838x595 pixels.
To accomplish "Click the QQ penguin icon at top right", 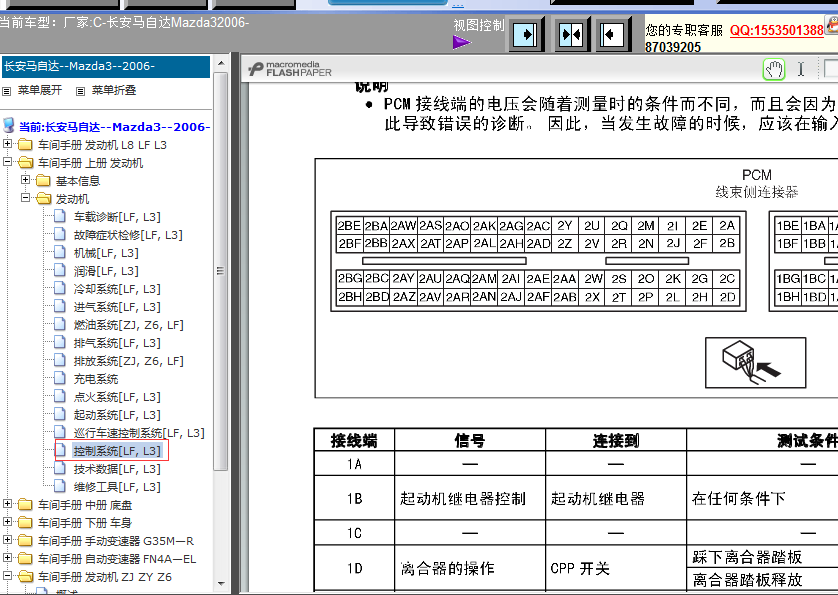I will click(832, 27).
